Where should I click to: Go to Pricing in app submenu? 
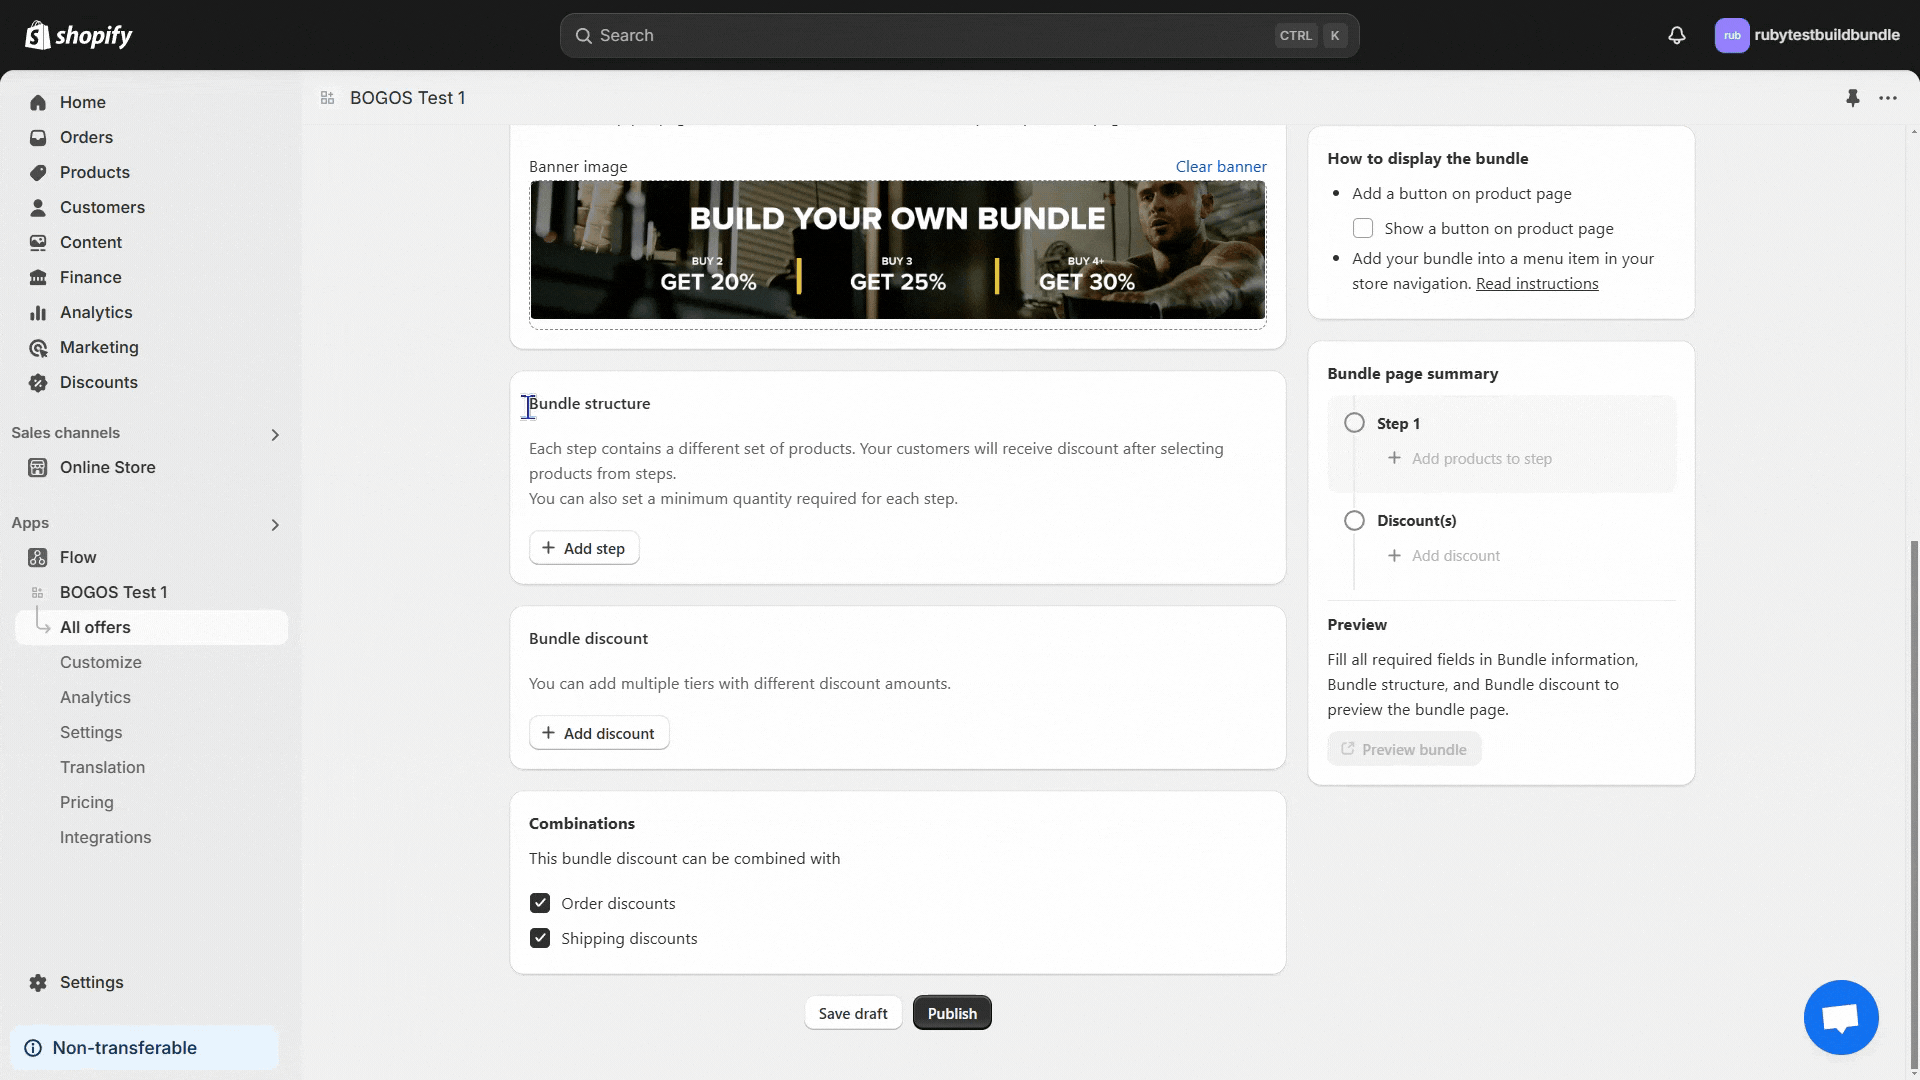(x=87, y=802)
